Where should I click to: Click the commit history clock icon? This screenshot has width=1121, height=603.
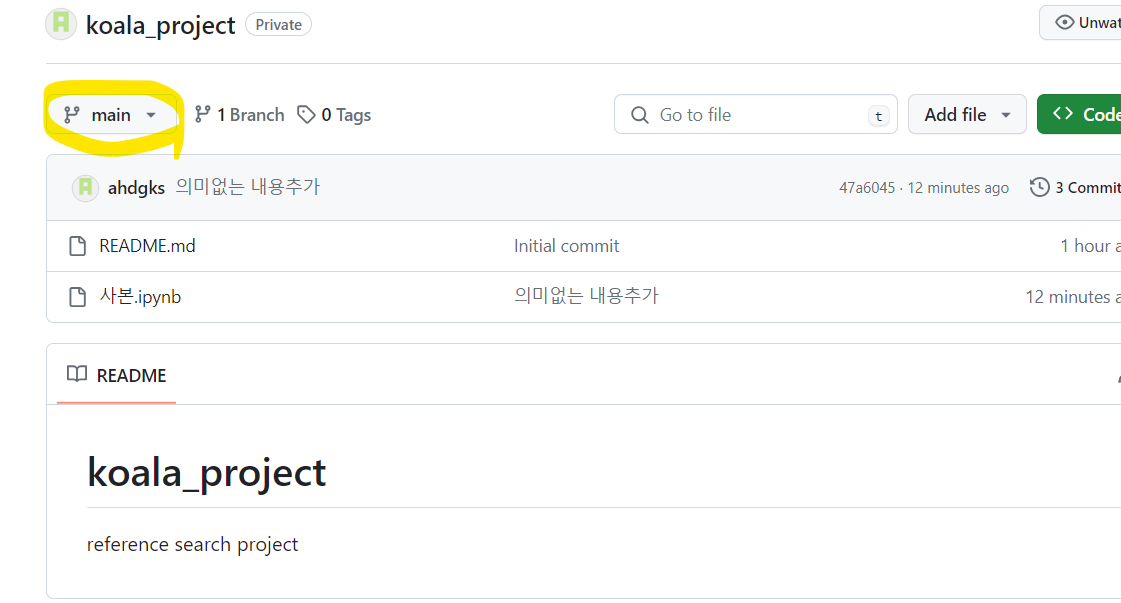[x=1039, y=187]
